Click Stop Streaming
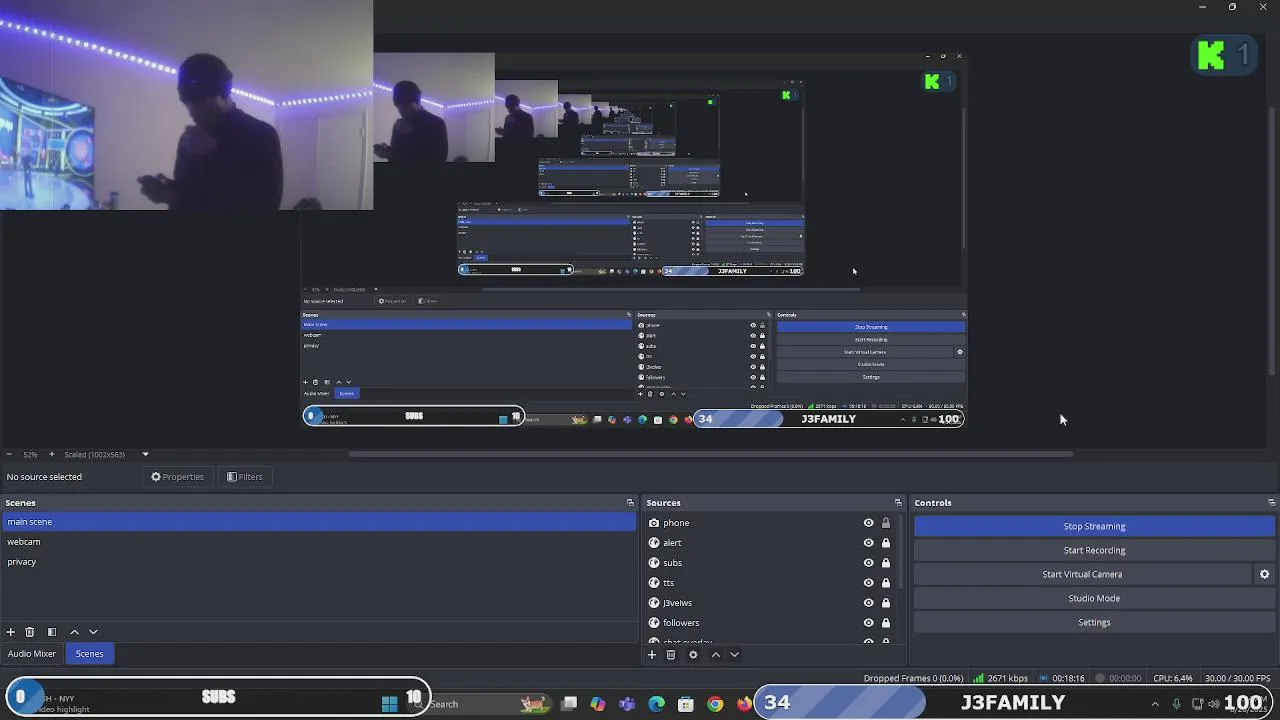 [1094, 526]
